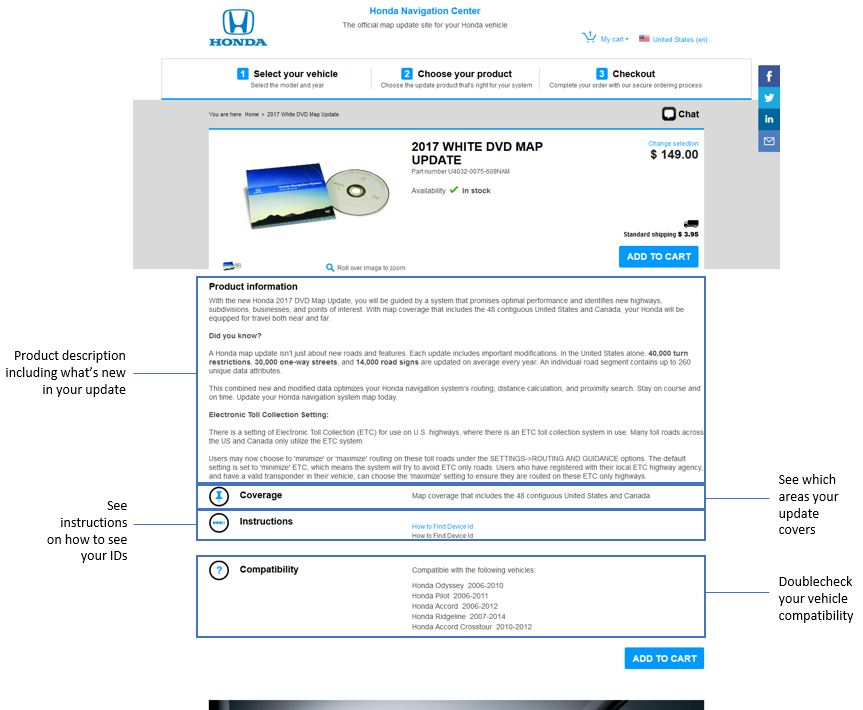Click the Product information heading
Screen dimensions: 863x710
pyautogui.click(x=253, y=287)
